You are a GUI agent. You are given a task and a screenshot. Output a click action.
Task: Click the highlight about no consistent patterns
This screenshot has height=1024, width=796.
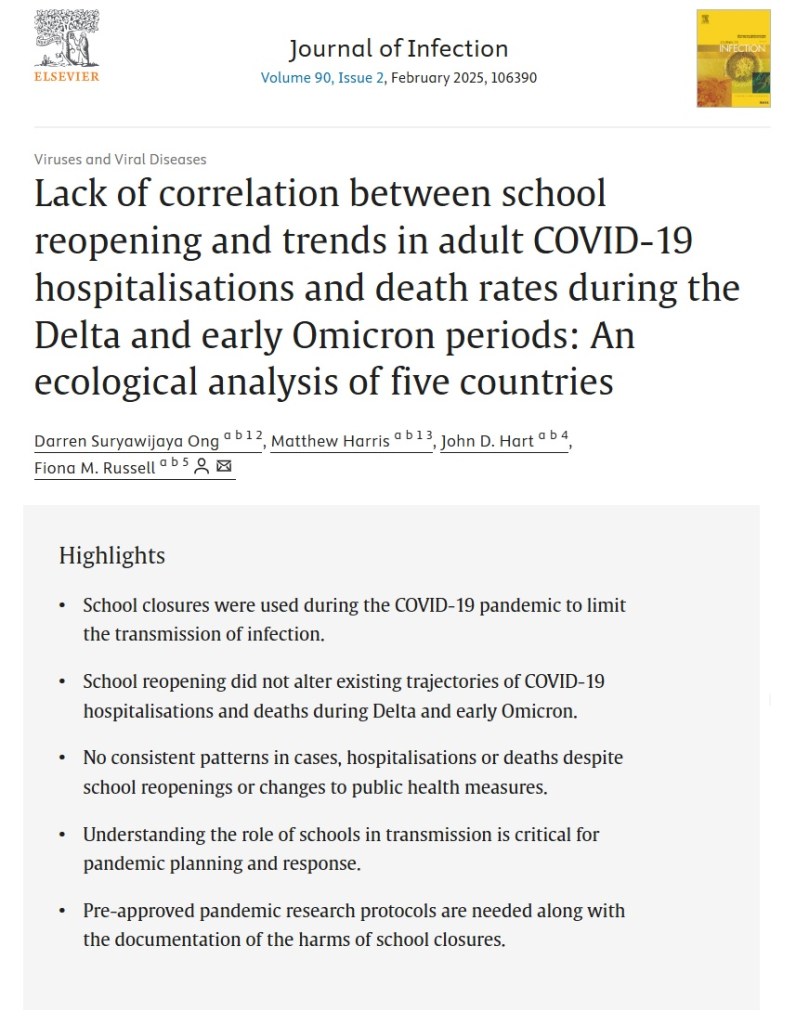point(352,771)
